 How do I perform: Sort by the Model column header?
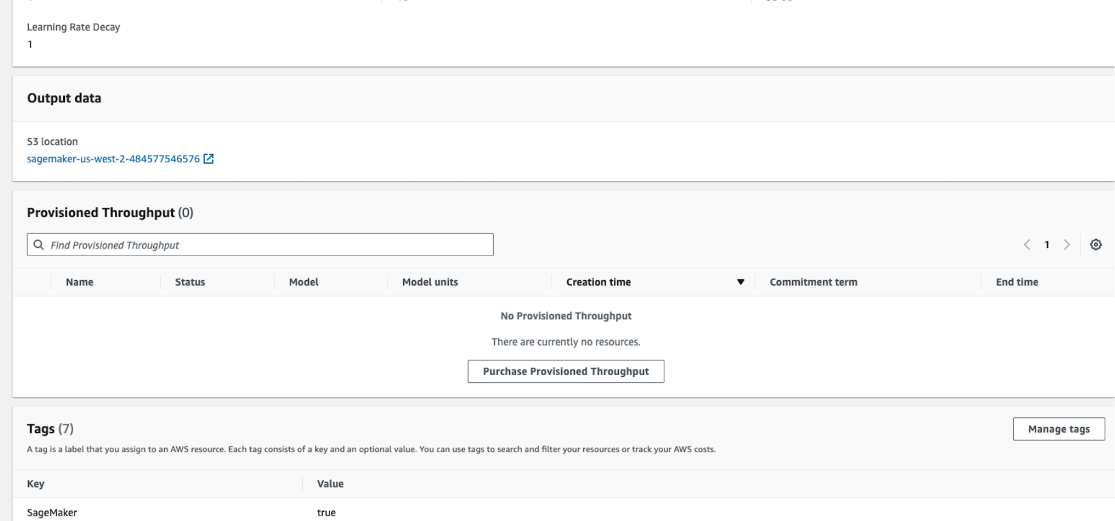[303, 282]
